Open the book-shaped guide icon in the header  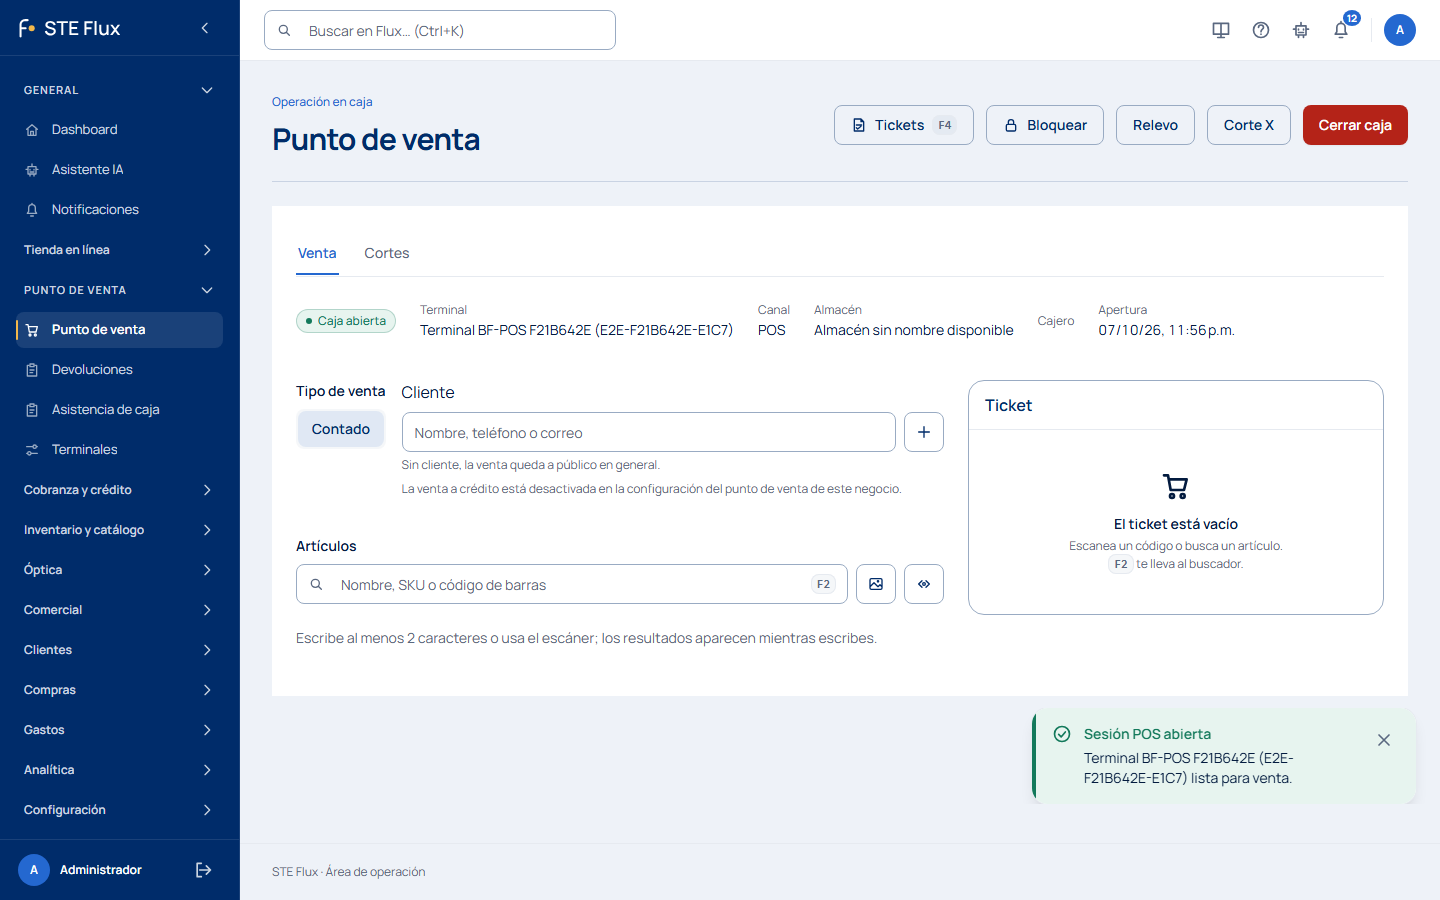pos(1221,30)
